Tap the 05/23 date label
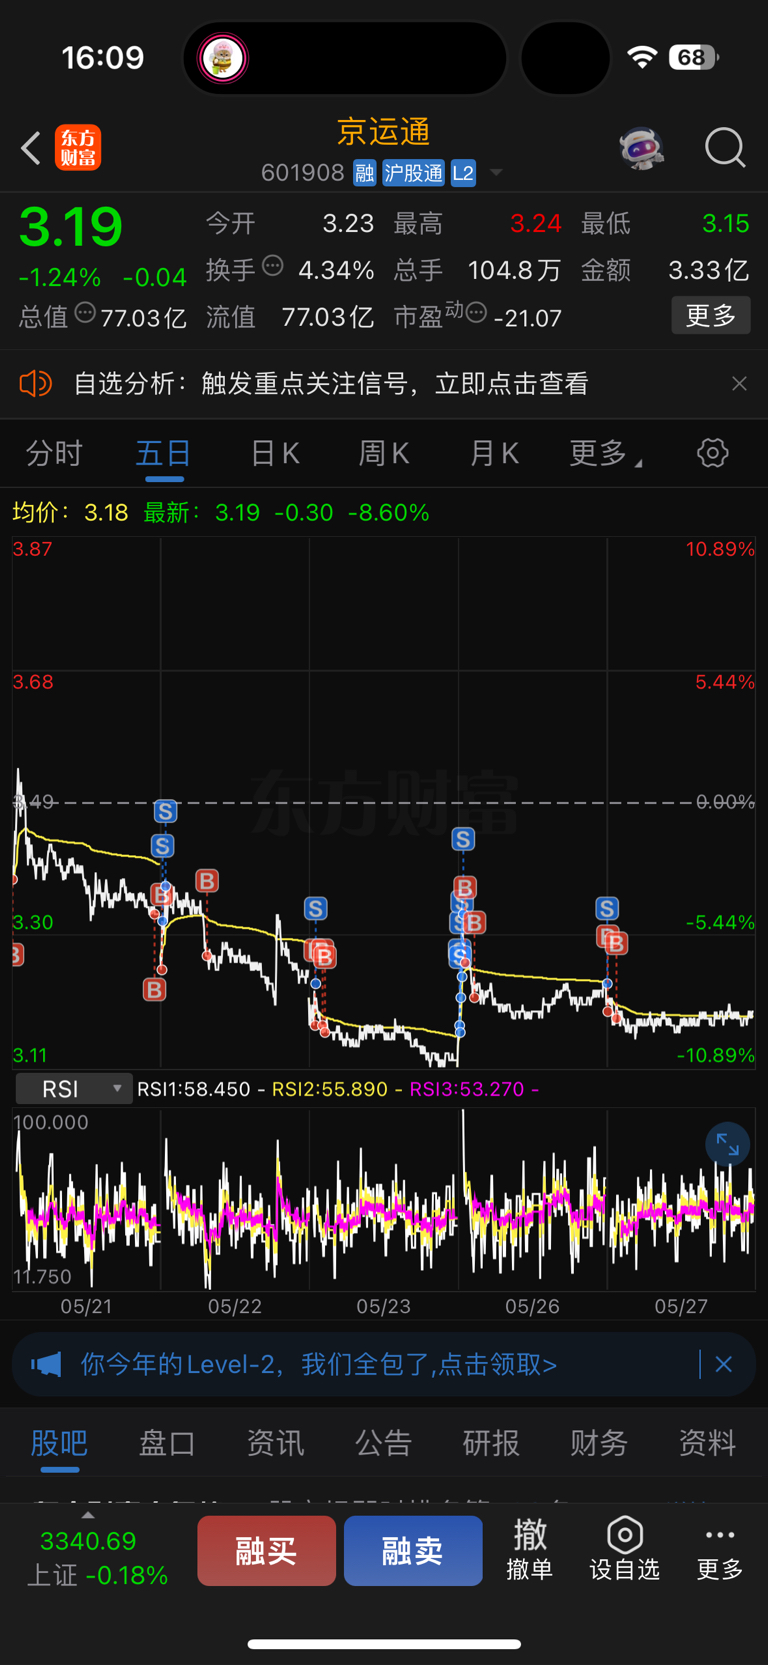Viewport: 769px width, 1665px height. click(x=384, y=1306)
